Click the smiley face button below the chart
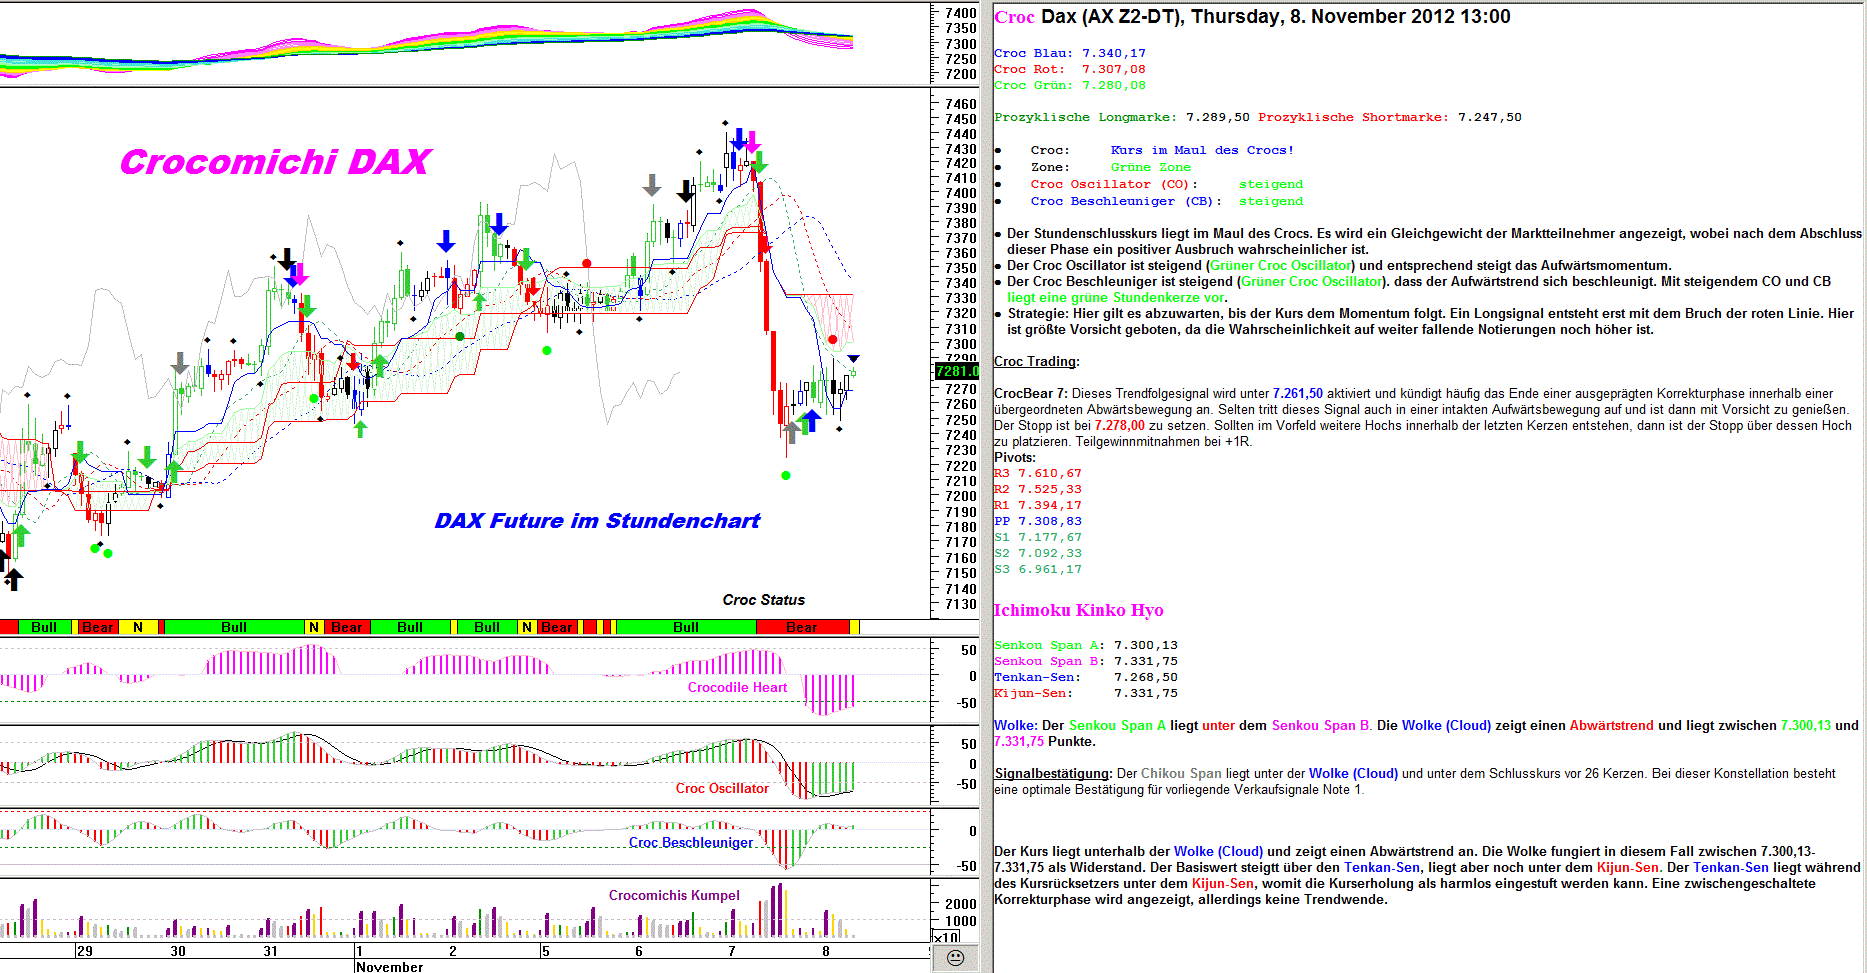 coord(955,958)
